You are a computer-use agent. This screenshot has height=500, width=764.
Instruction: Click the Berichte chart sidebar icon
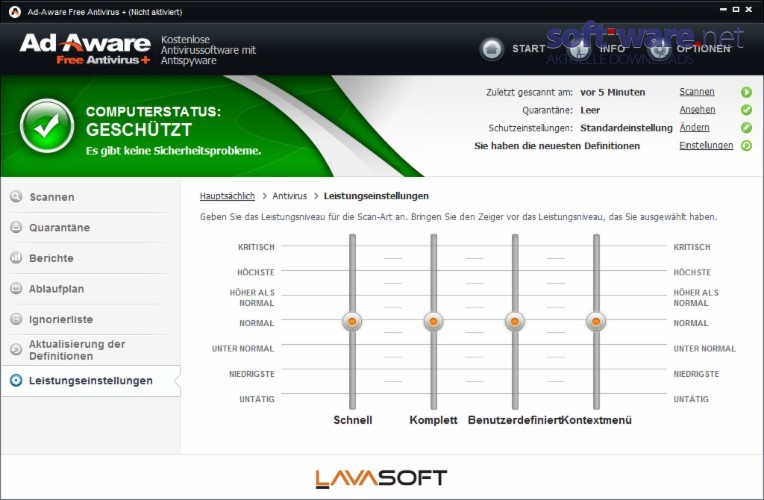coord(16,257)
